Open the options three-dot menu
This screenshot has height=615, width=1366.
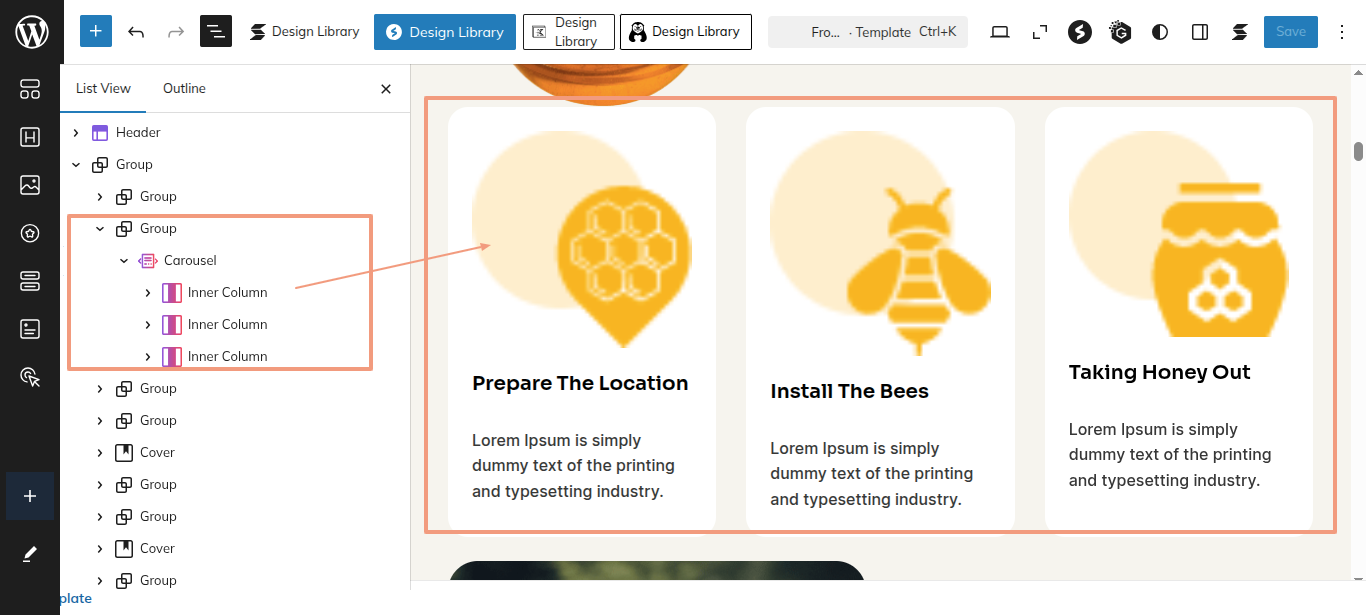point(1341,32)
